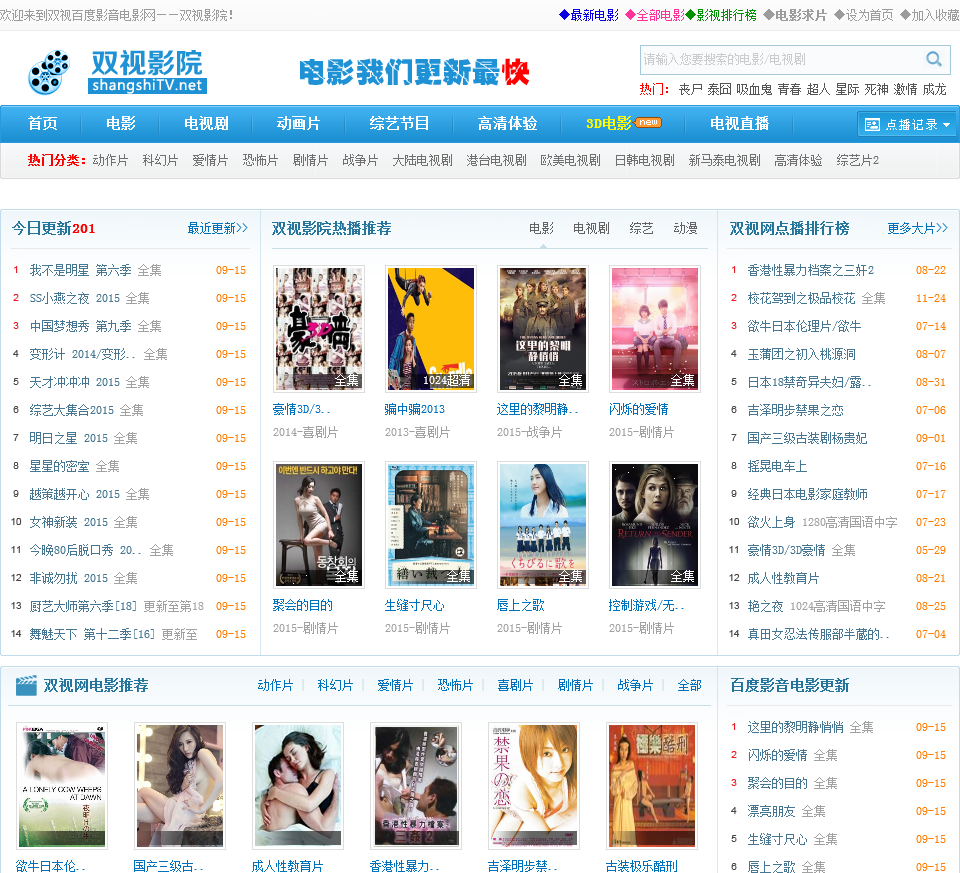
Task: Open the 3D电影 new navigation item
Action: [623, 124]
